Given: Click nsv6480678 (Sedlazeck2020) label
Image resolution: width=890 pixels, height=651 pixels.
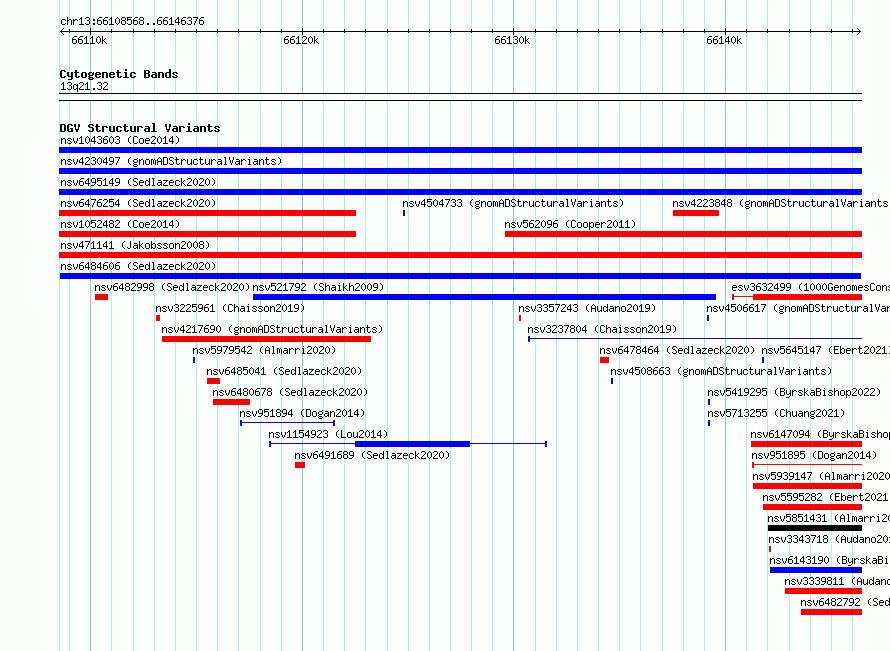Looking at the screenshot, I should pos(290,392).
